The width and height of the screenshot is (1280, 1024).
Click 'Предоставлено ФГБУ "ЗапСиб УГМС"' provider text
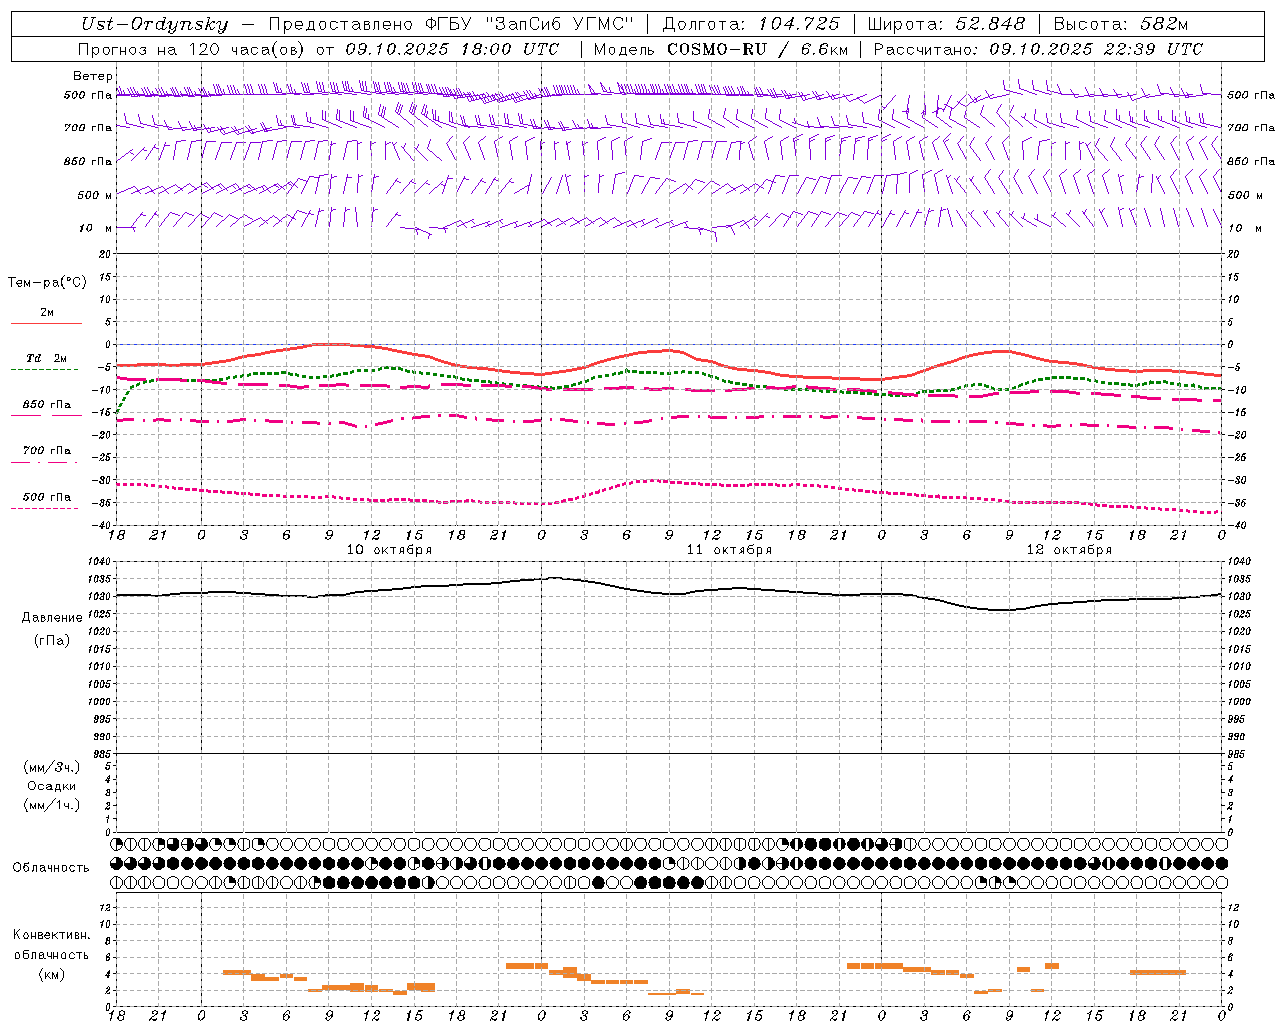[451, 24]
